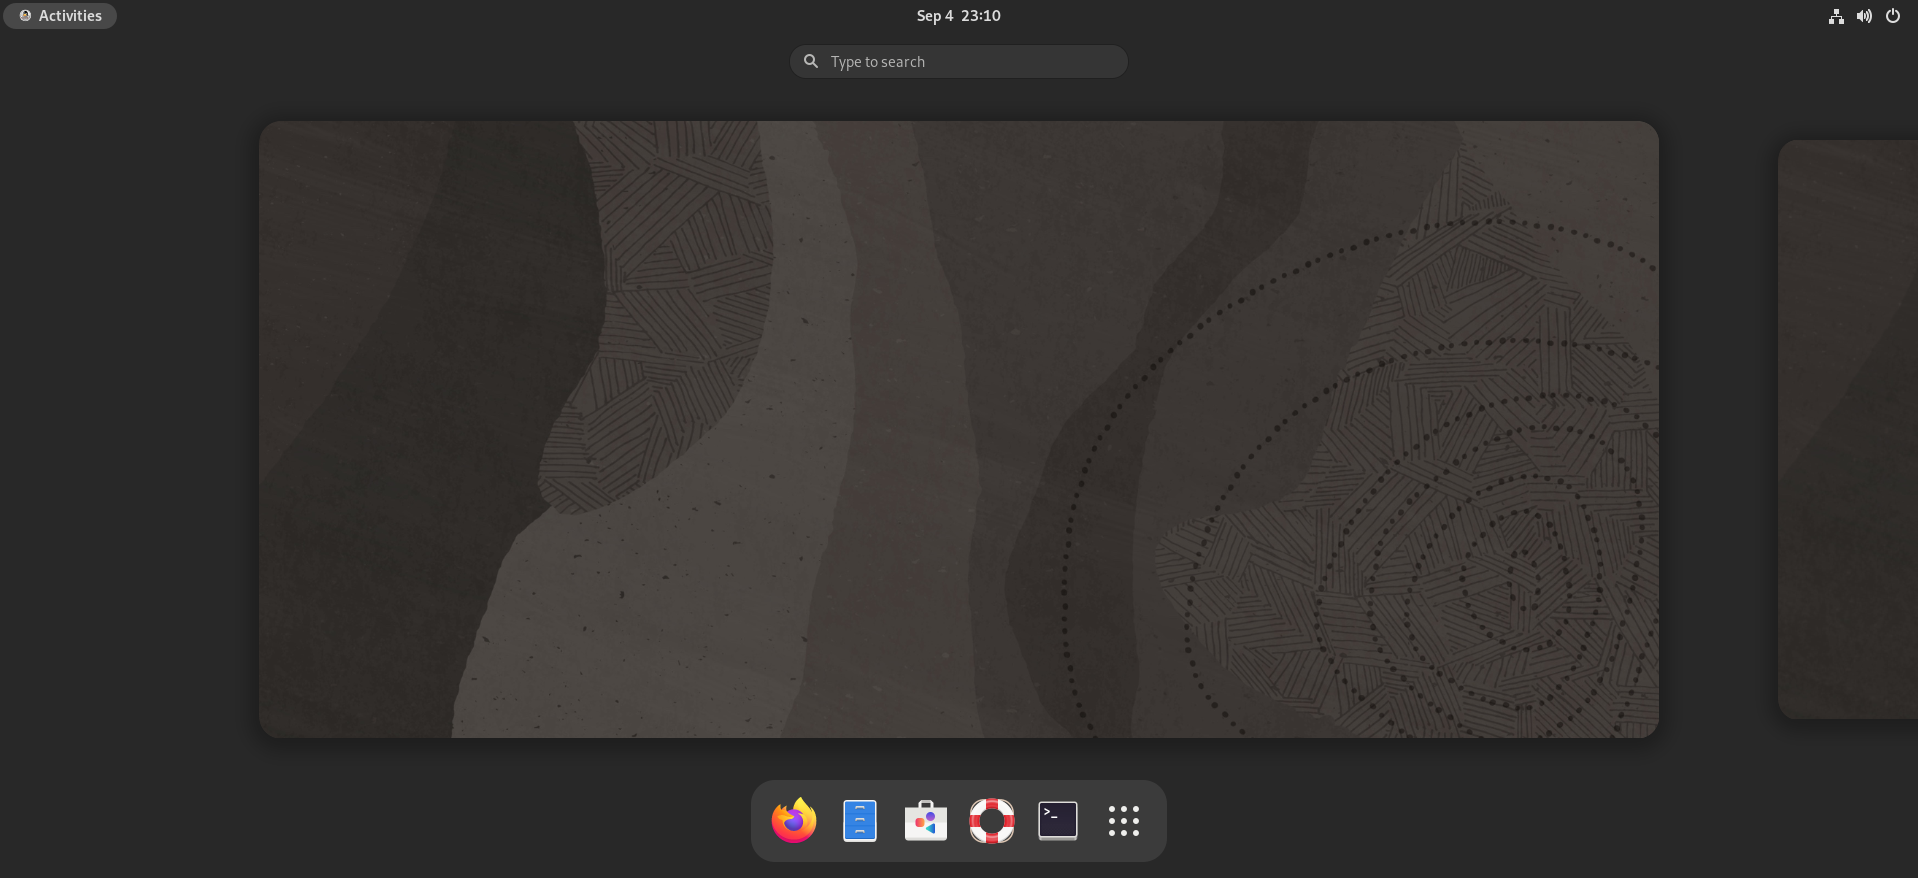Click the magnifier icon in search bar
The image size is (1918, 878).
point(811,62)
